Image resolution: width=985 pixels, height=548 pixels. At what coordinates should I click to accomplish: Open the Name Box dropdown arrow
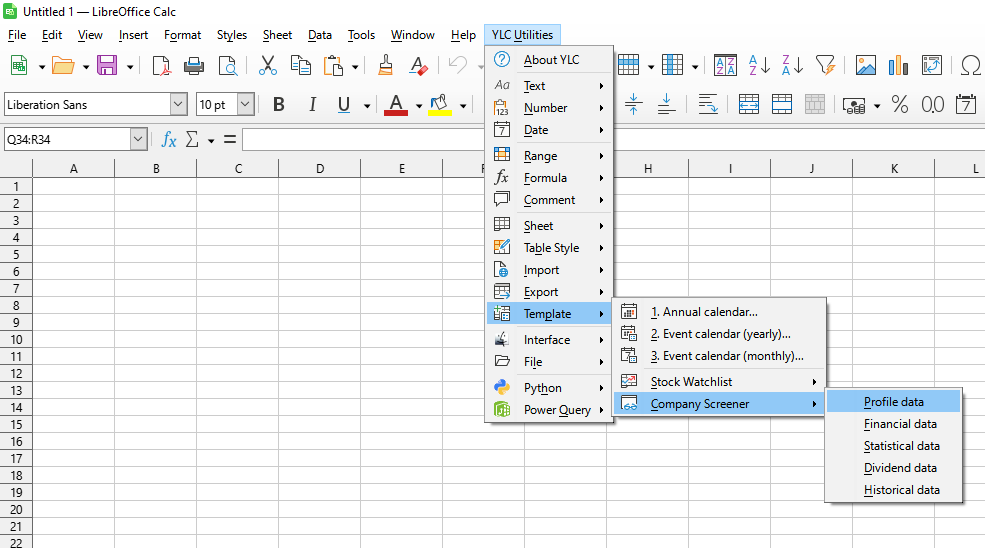click(139, 140)
